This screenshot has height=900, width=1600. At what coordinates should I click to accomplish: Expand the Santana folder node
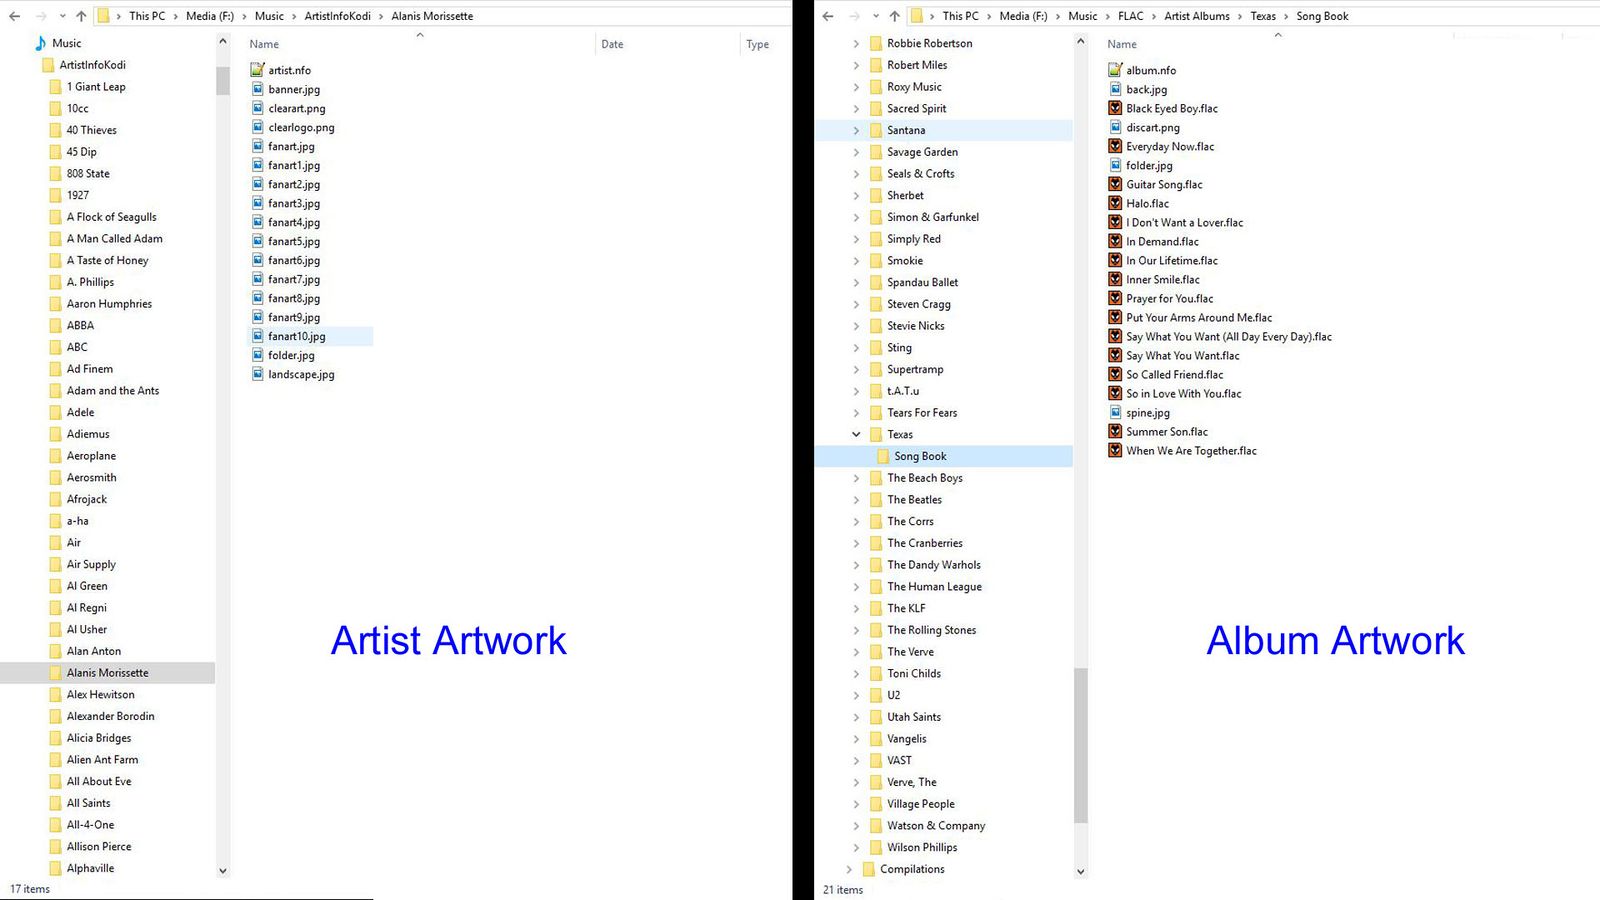click(856, 130)
